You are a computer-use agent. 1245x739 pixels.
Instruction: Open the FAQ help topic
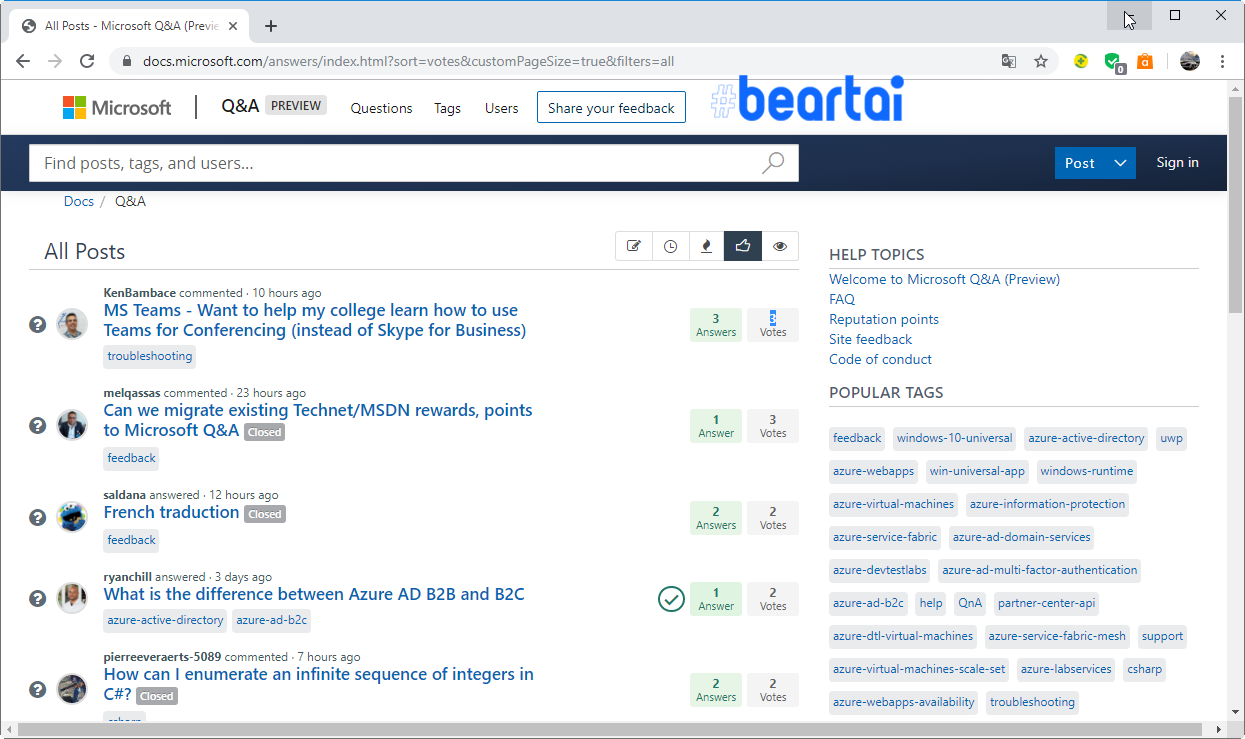coord(842,299)
